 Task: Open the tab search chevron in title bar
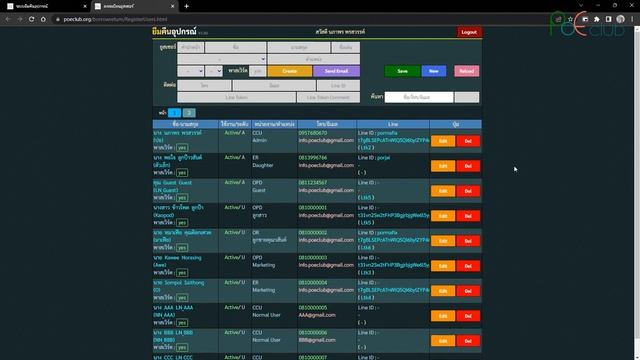[x=581, y=6]
